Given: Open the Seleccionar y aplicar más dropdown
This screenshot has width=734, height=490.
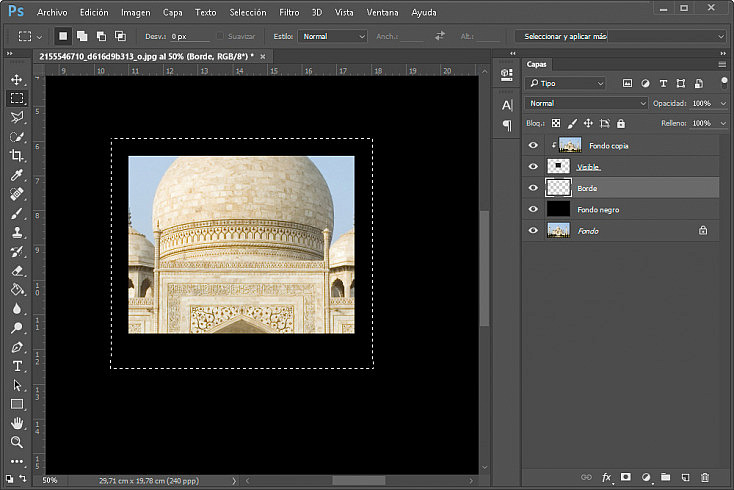Looking at the screenshot, I should tap(621, 36).
